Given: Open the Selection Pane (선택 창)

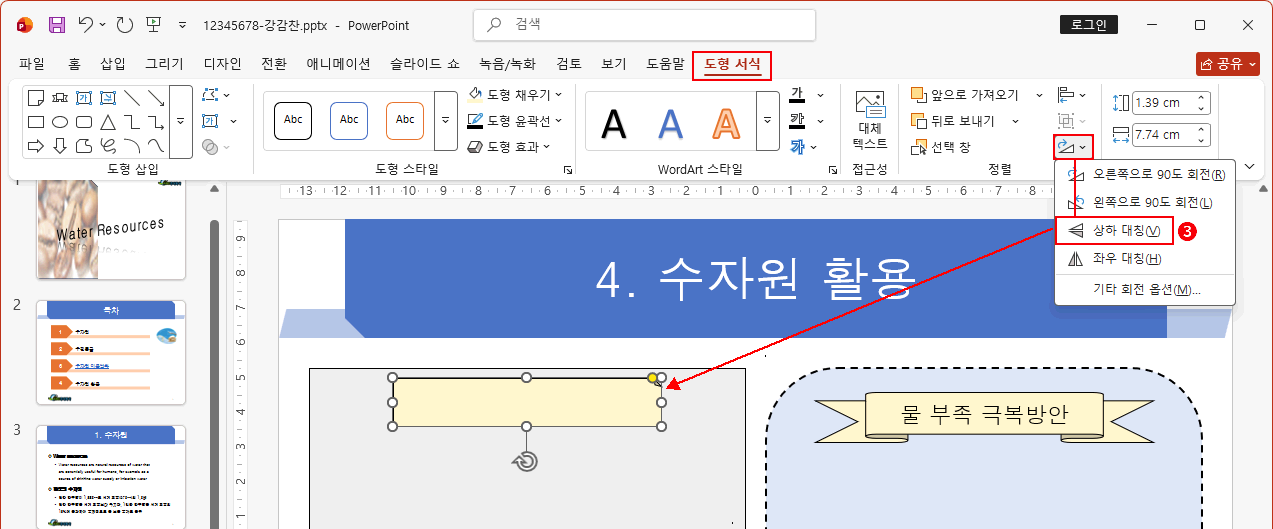Looking at the screenshot, I should pyautogui.click(x=941, y=147).
